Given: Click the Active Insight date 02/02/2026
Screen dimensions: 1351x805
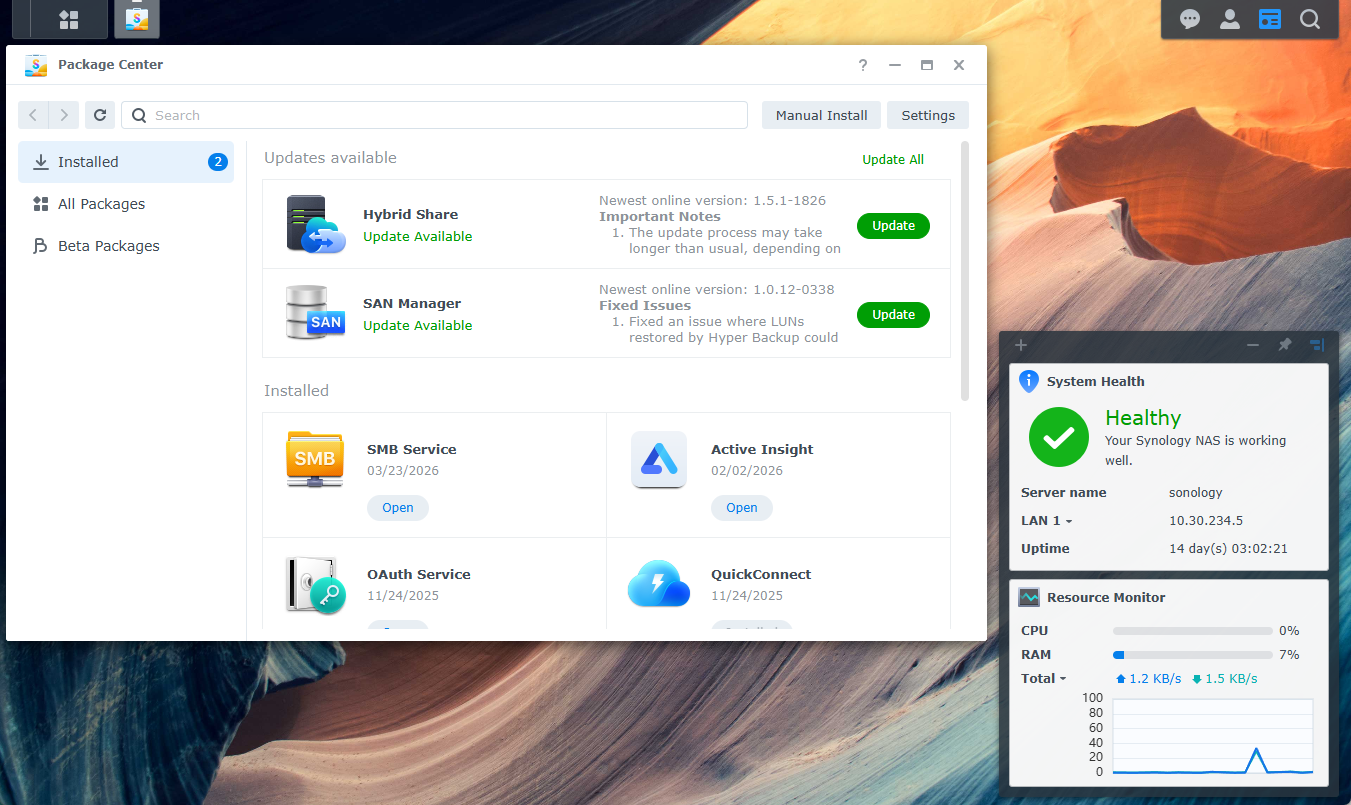Looking at the screenshot, I should 747,471.
